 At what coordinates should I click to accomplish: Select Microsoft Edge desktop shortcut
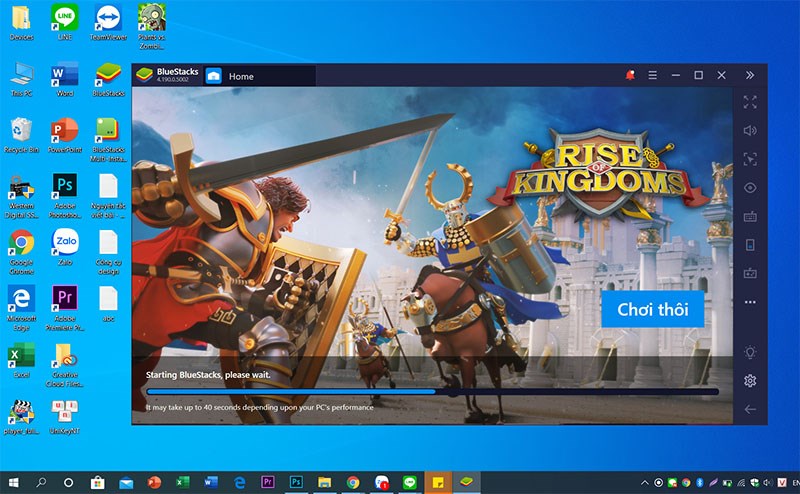pyautogui.click(x=21, y=308)
